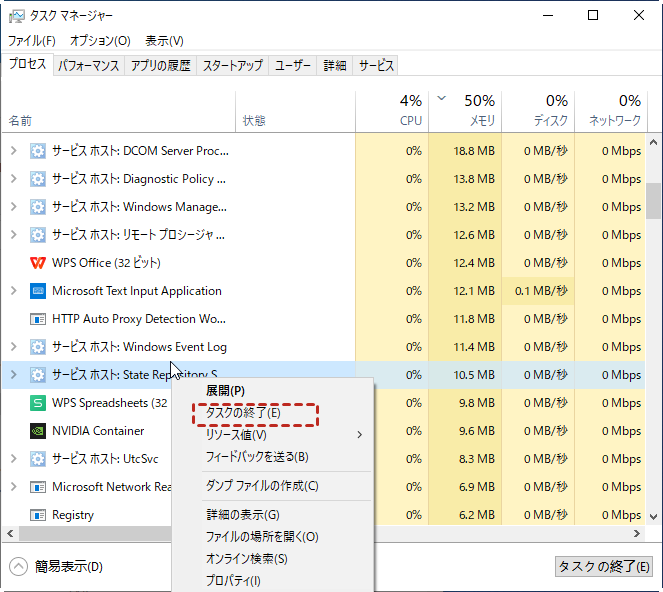Sort by the CPU column header
Image resolution: width=663 pixels, height=592 pixels.
(x=392, y=112)
